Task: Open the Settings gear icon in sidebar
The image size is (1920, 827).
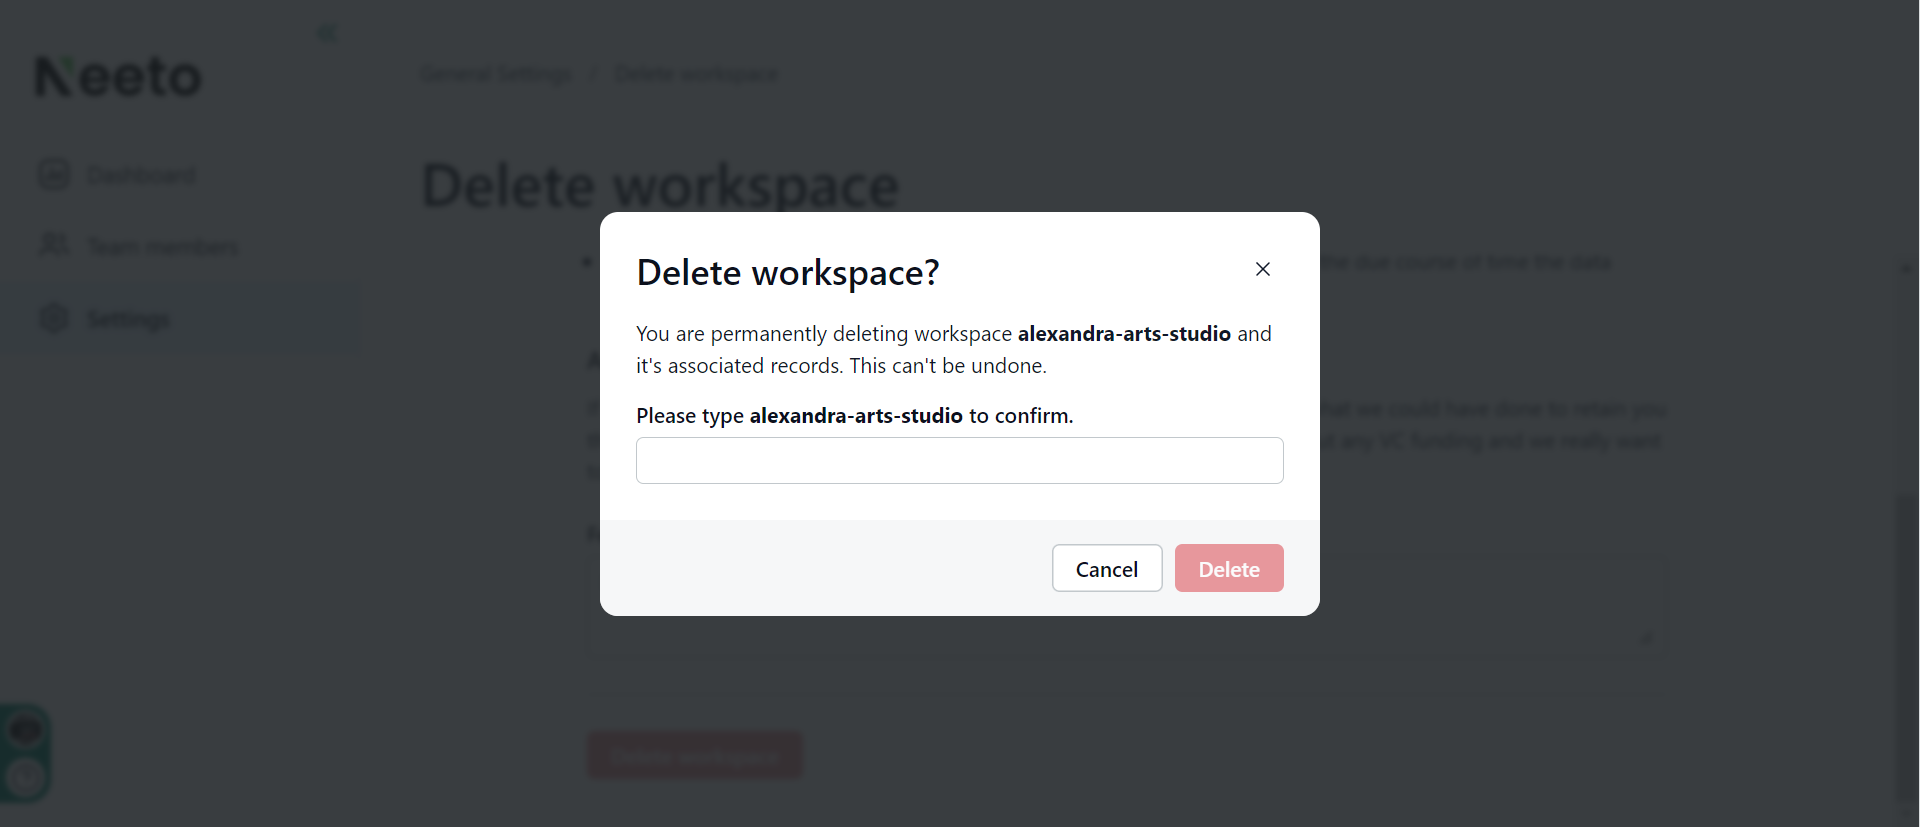Action: 53,318
